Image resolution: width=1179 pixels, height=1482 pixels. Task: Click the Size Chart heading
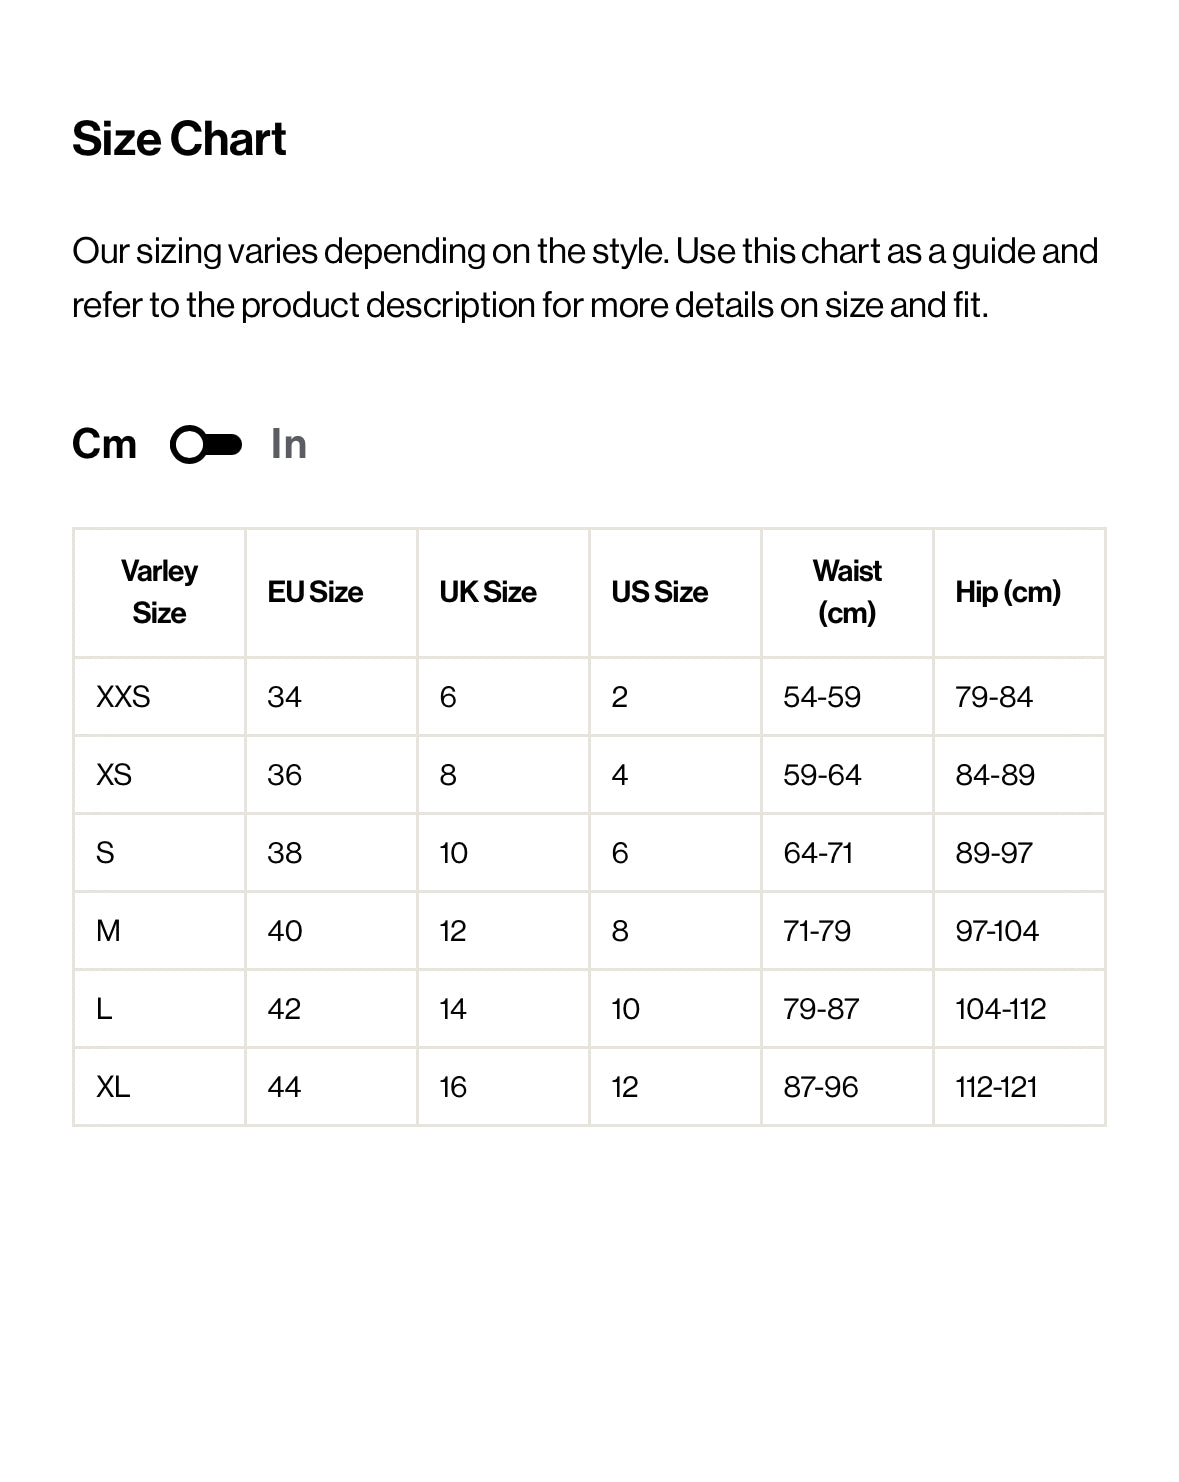tap(179, 139)
